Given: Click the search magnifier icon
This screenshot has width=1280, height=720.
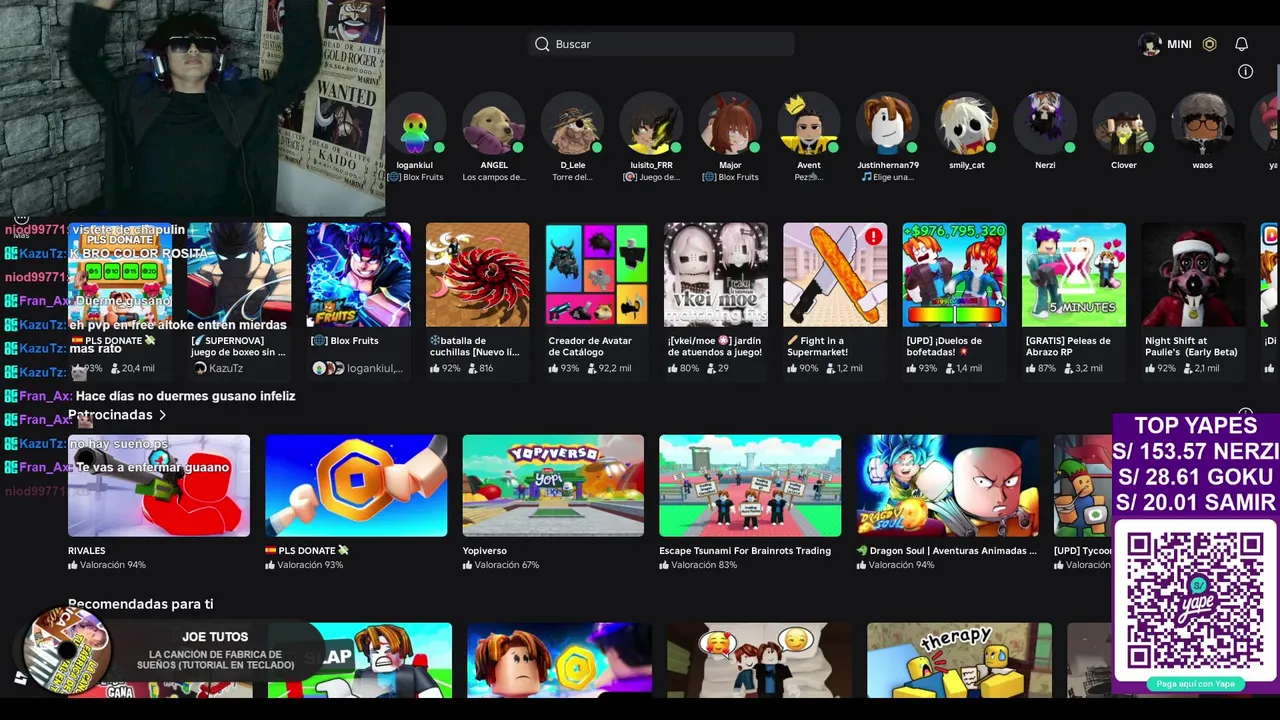Looking at the screenshot, I should pyautogui.click(x=542, y=44).
